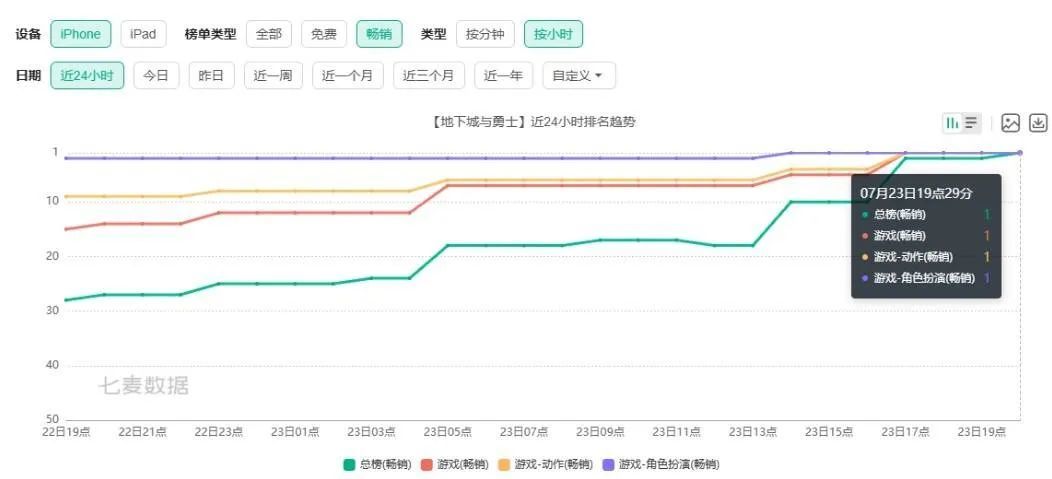Select iPad device option
This screenshot has width=1052, height=479.
point(143,34)
